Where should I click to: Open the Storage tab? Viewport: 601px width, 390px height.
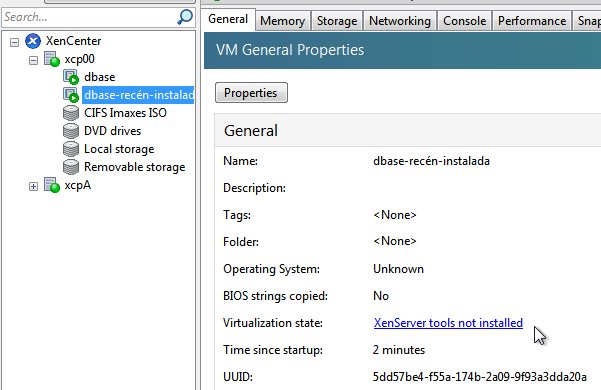[x=337, y=21]
